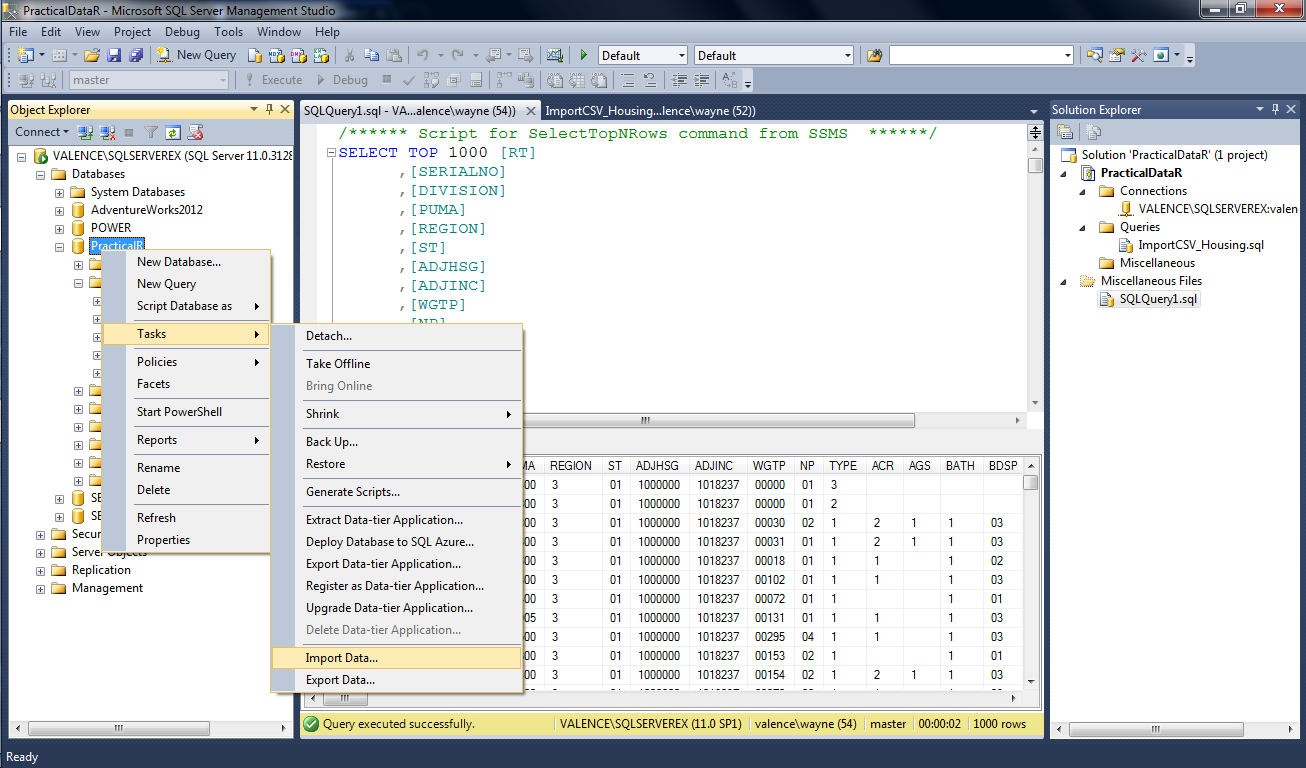Select Take Offline menu entry
The image size is (1306, 768).
coord(397,364)
